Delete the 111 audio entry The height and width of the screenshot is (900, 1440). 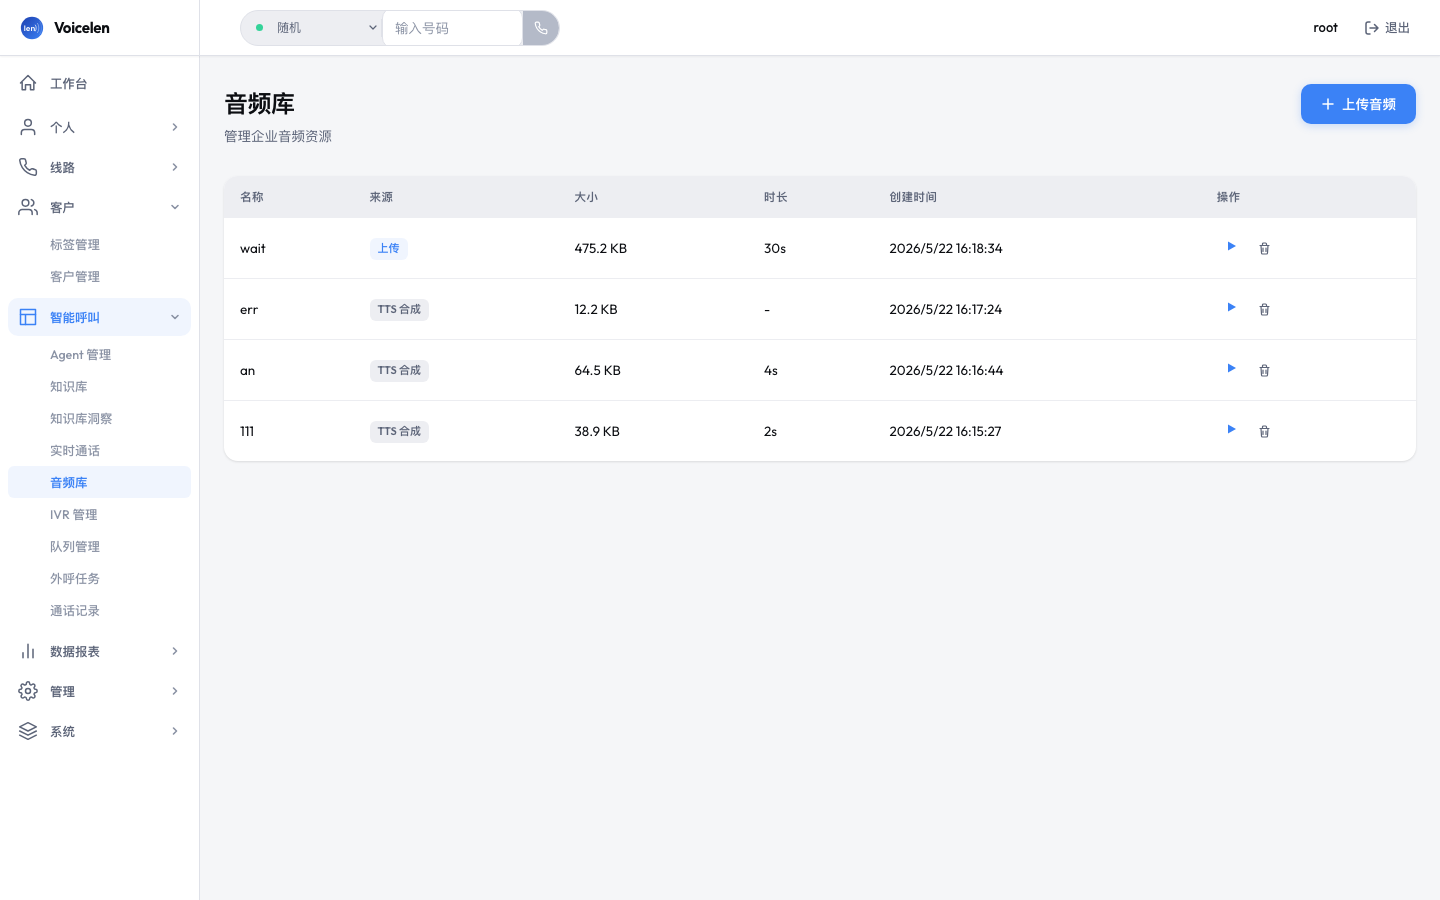click(1264, 431)
